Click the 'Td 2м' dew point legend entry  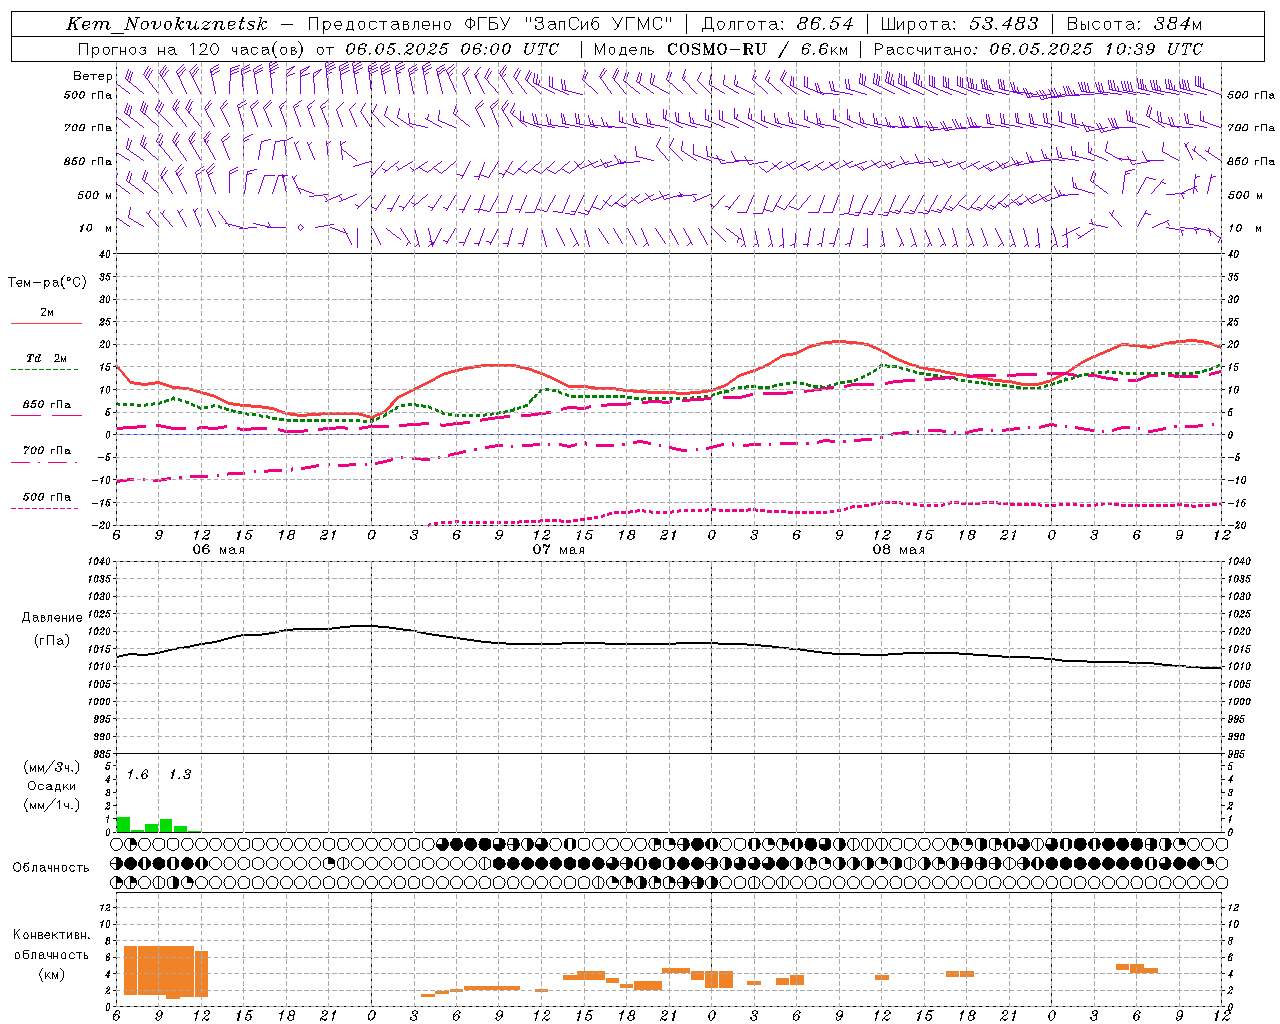(46, 358)
